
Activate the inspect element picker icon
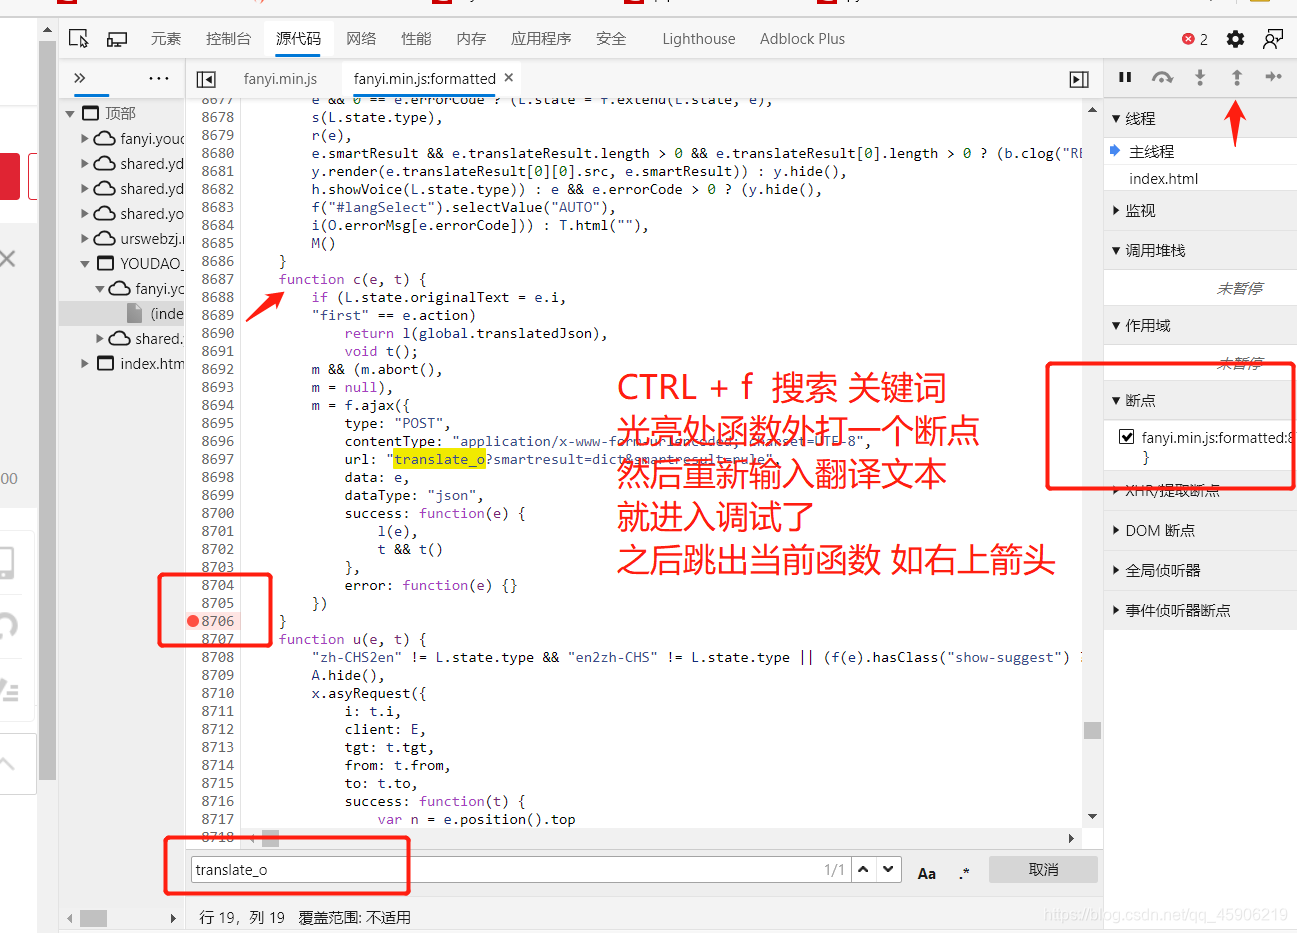pos(79,39)
